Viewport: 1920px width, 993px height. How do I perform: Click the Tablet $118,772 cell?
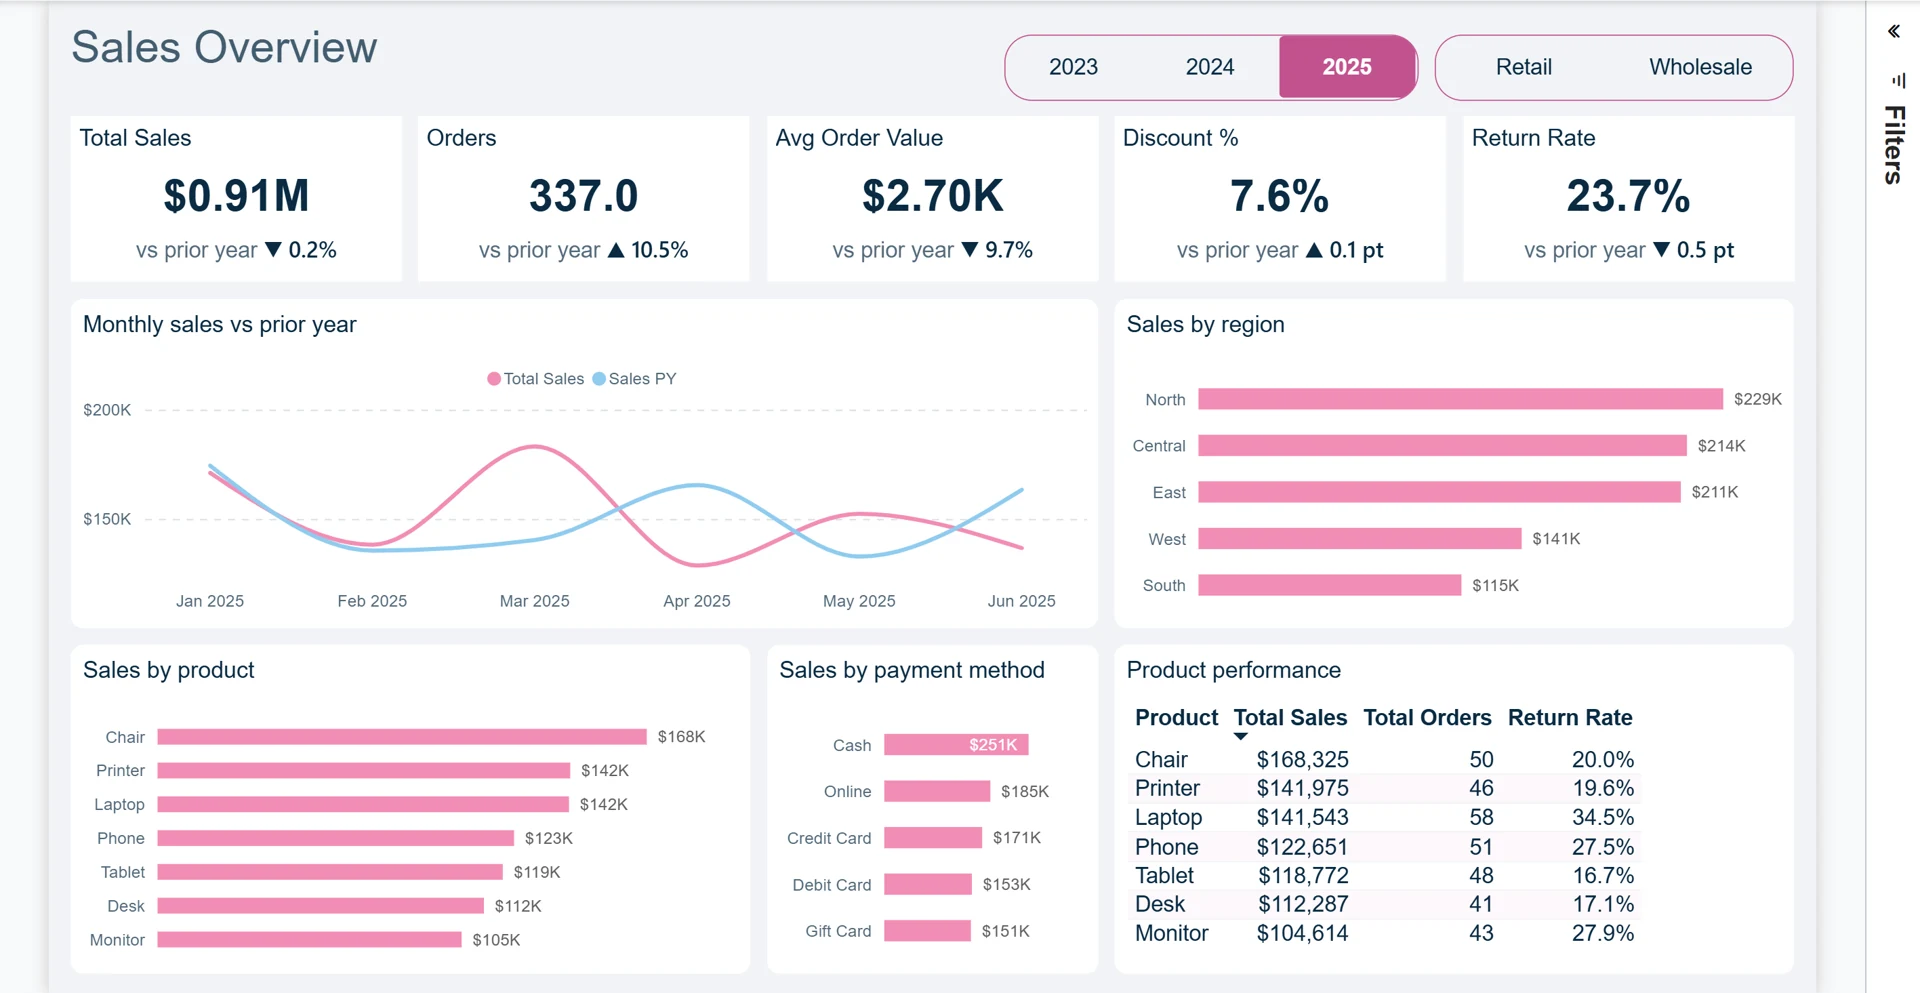point(1303,876)
